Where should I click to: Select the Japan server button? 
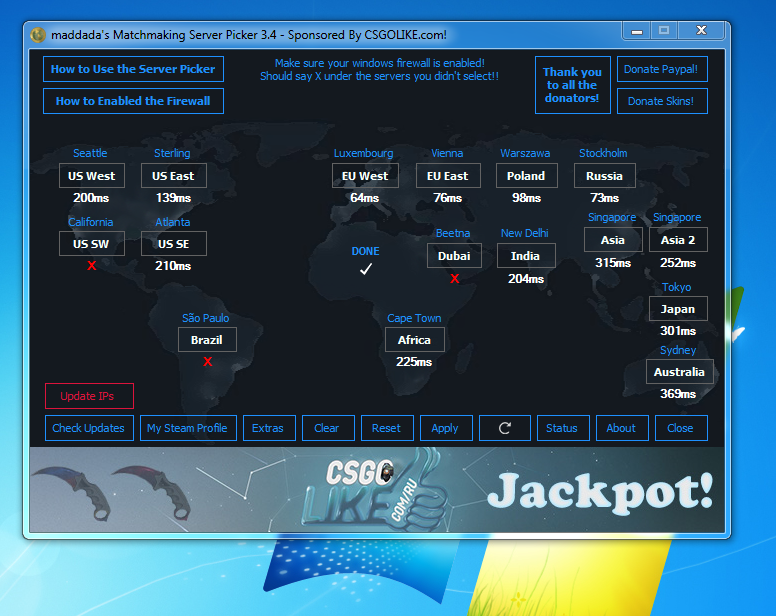point(678,309)
